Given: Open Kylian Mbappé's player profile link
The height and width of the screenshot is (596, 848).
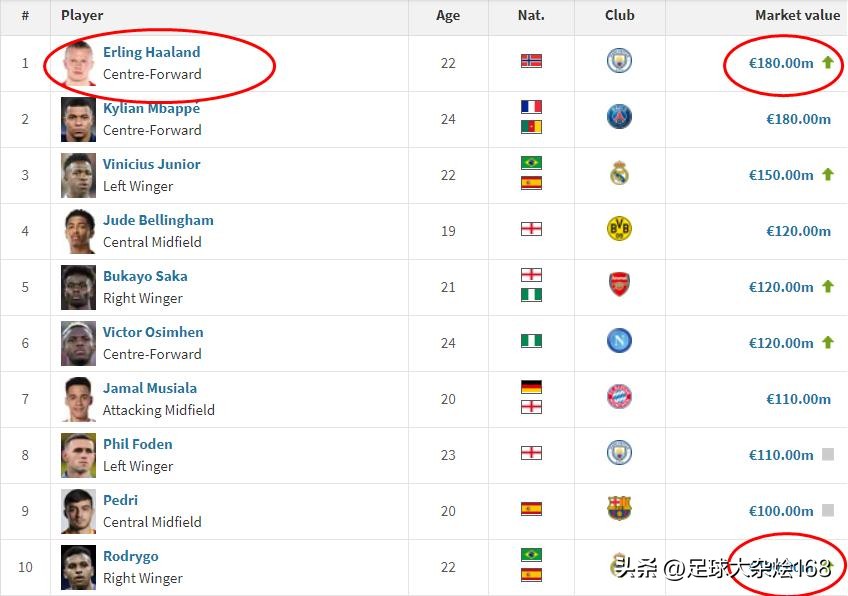Looking at the screenshot, I should [x=151, y=108].
